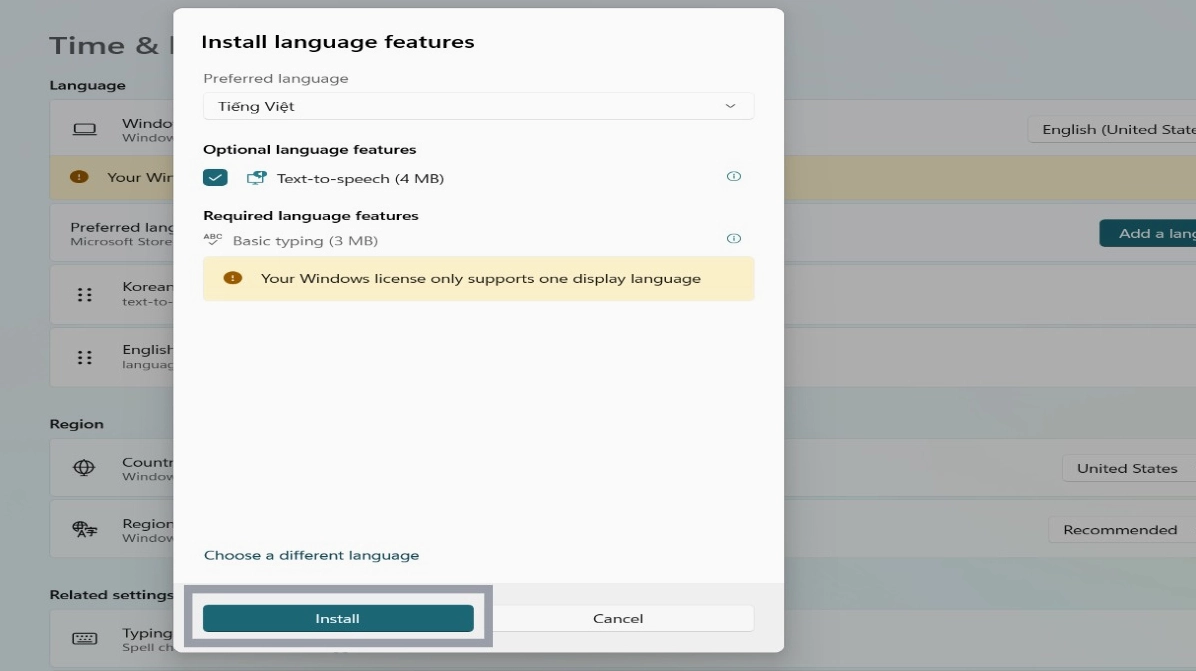Click the info icon beside Basic typing

pyautogui.click(x=733, y=238)
